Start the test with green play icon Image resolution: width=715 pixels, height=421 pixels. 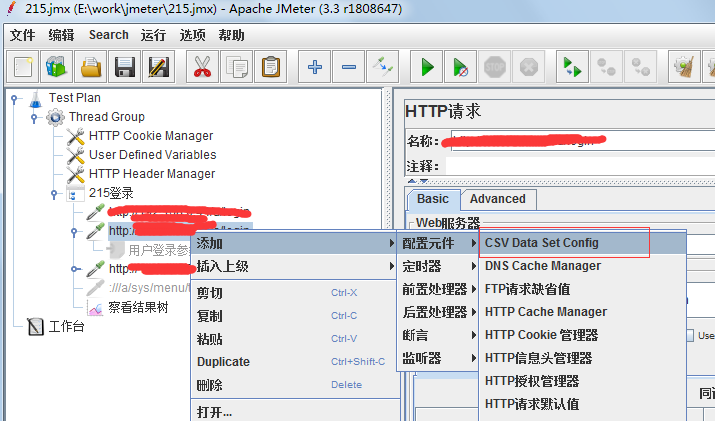pos(427,68)
